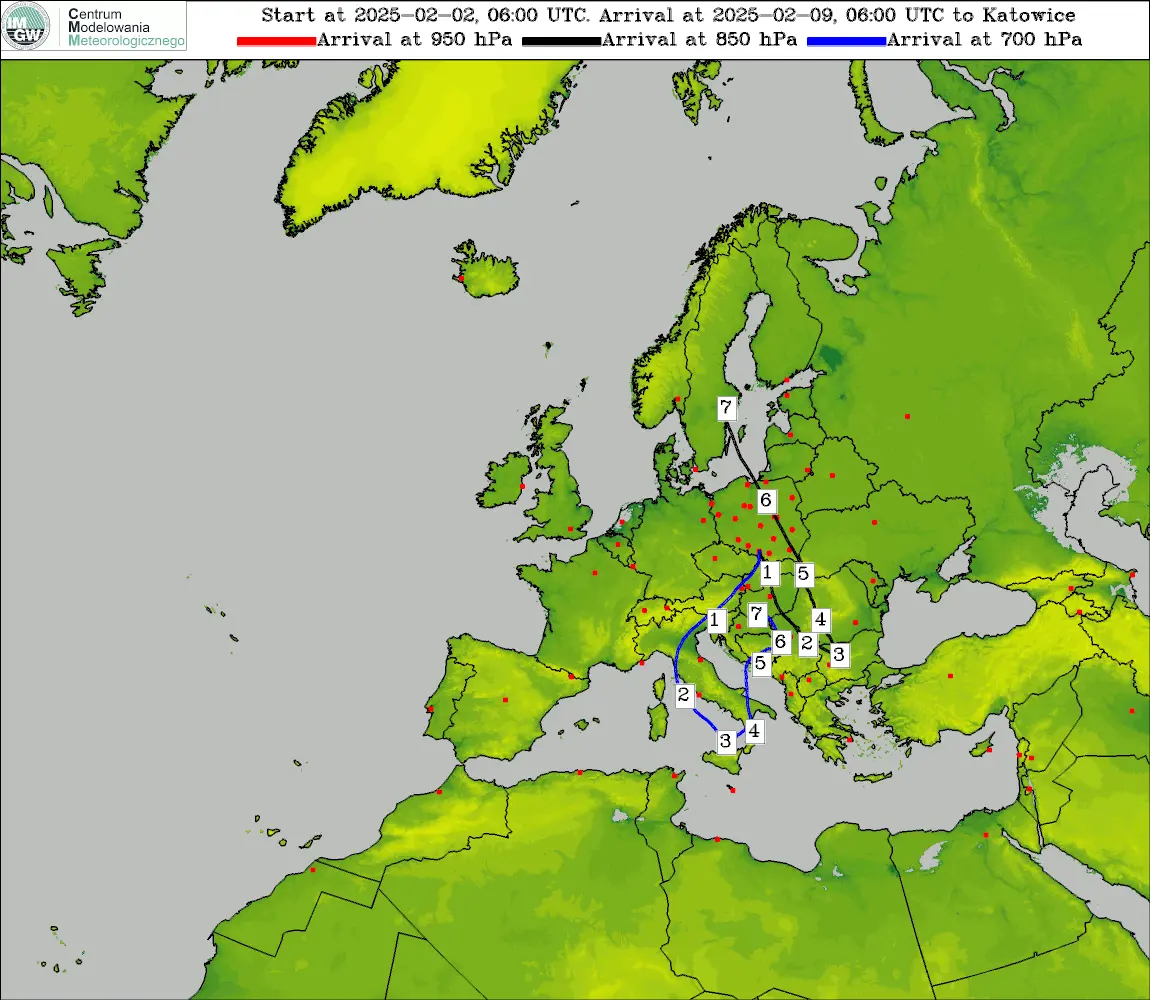Viewport: 1150px width, 1000px height.
Task: Click the Centrum Modelowania Meteorologicznego label
Action: [125, 27]
